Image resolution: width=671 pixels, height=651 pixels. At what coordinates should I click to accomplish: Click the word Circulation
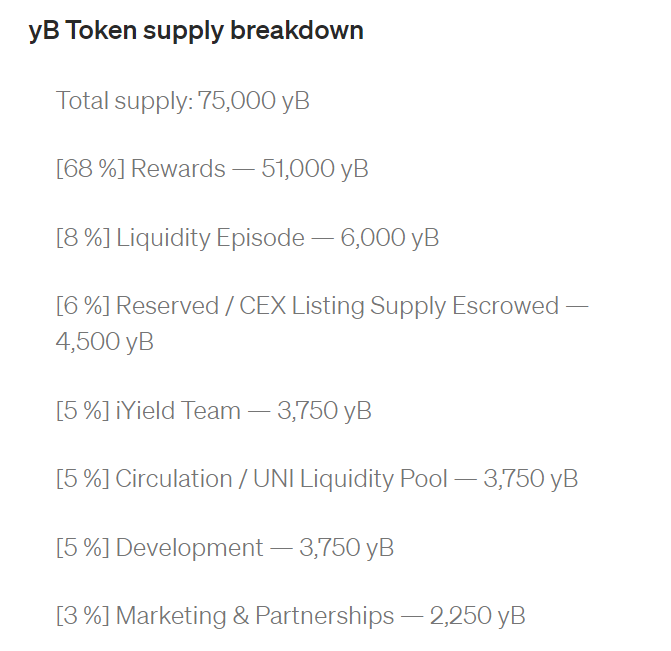(x=174, y=479)
